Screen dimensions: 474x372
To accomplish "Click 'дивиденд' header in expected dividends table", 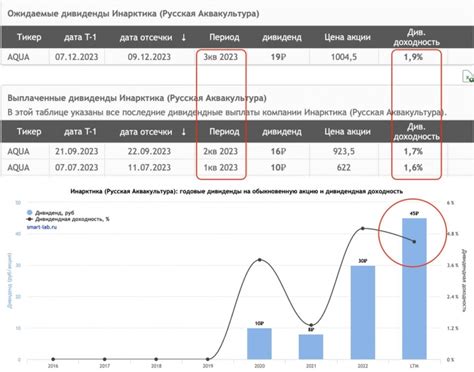I will [x=282, y=37].
